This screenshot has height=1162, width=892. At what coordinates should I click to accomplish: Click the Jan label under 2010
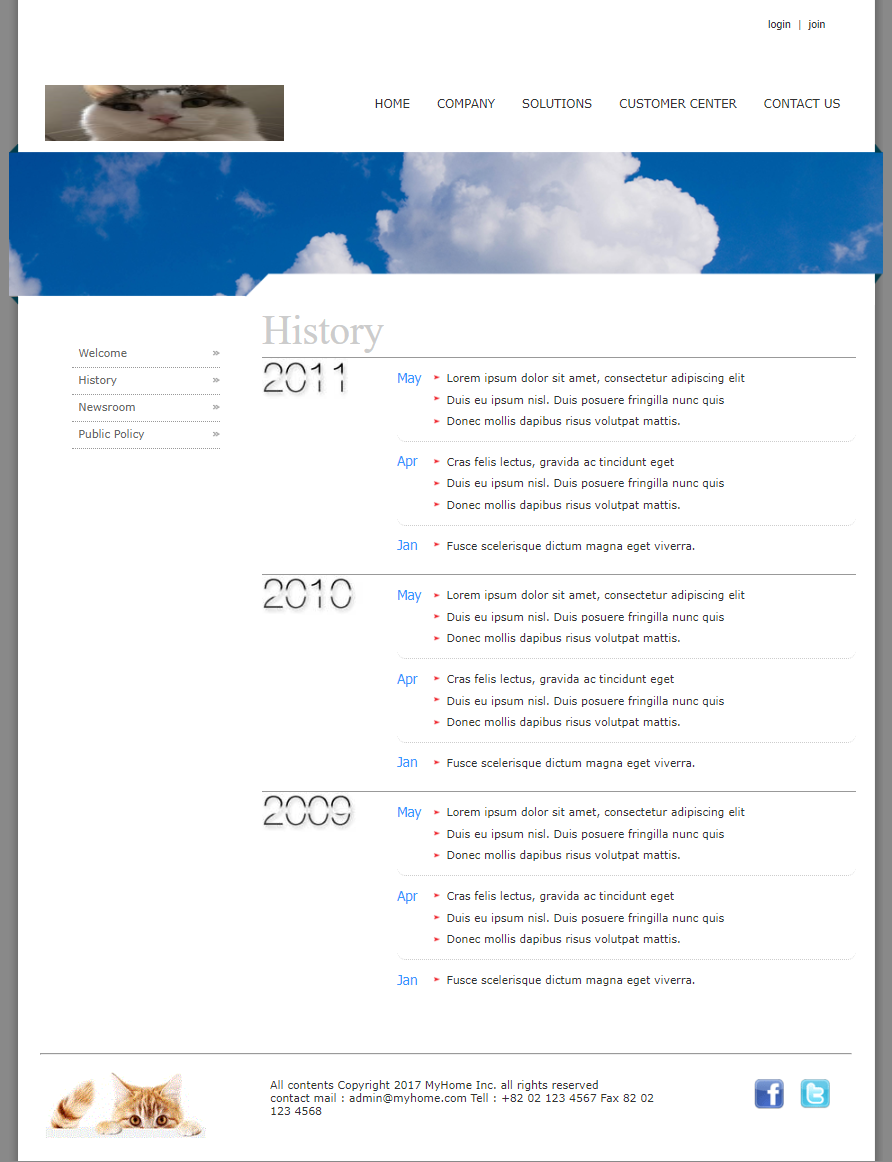point(407,763)
